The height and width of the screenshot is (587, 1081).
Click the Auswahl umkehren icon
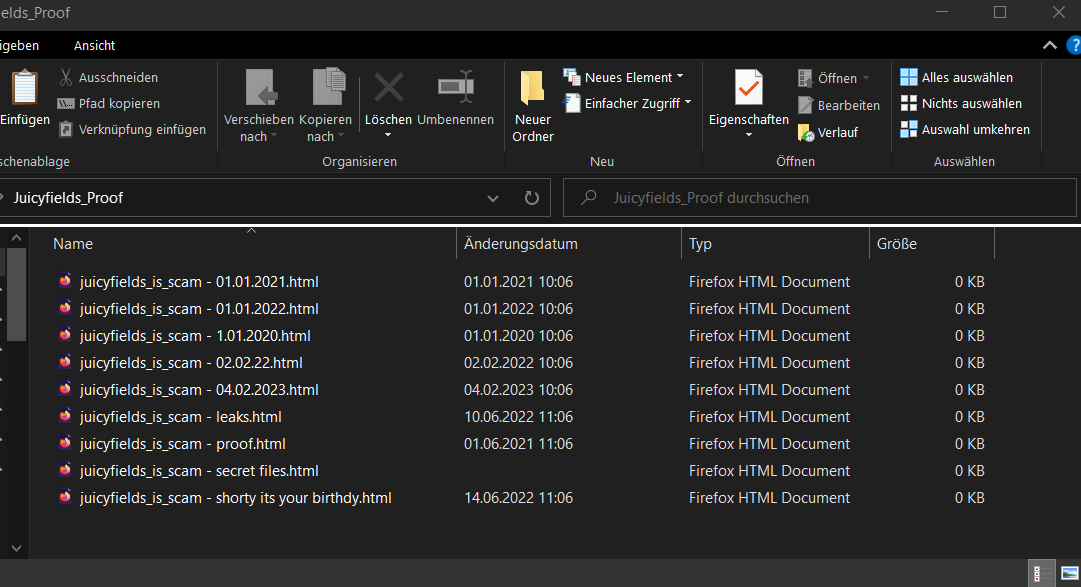click(x=909, y=129)
